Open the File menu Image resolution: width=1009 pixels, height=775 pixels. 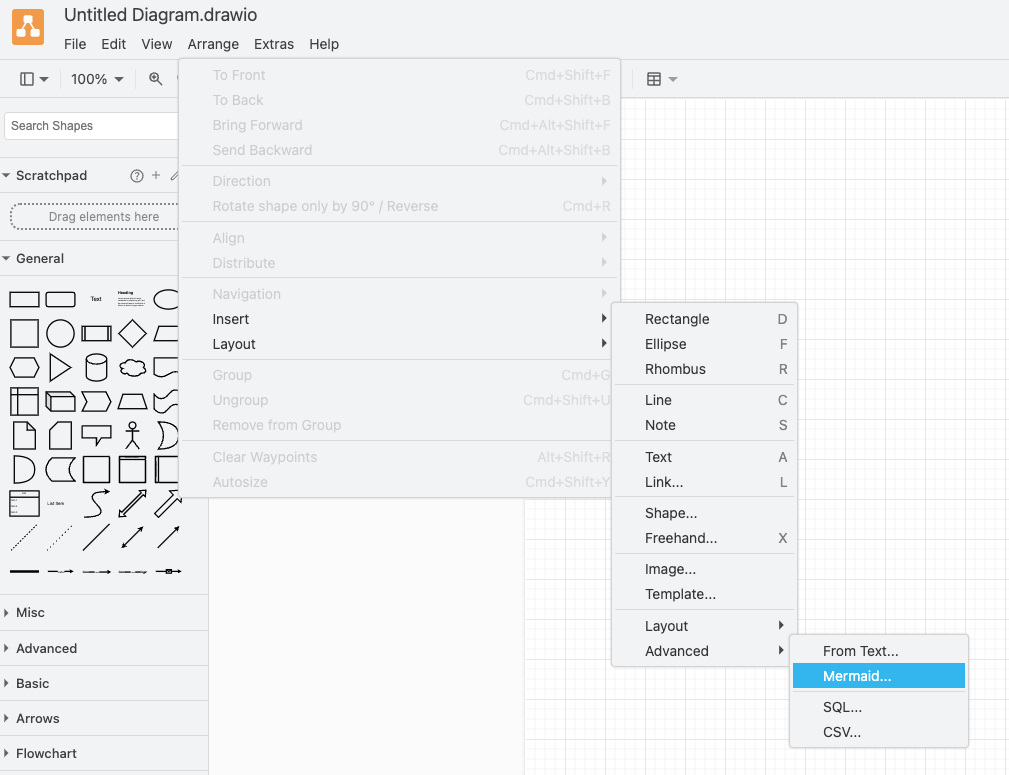pos(75,44)
